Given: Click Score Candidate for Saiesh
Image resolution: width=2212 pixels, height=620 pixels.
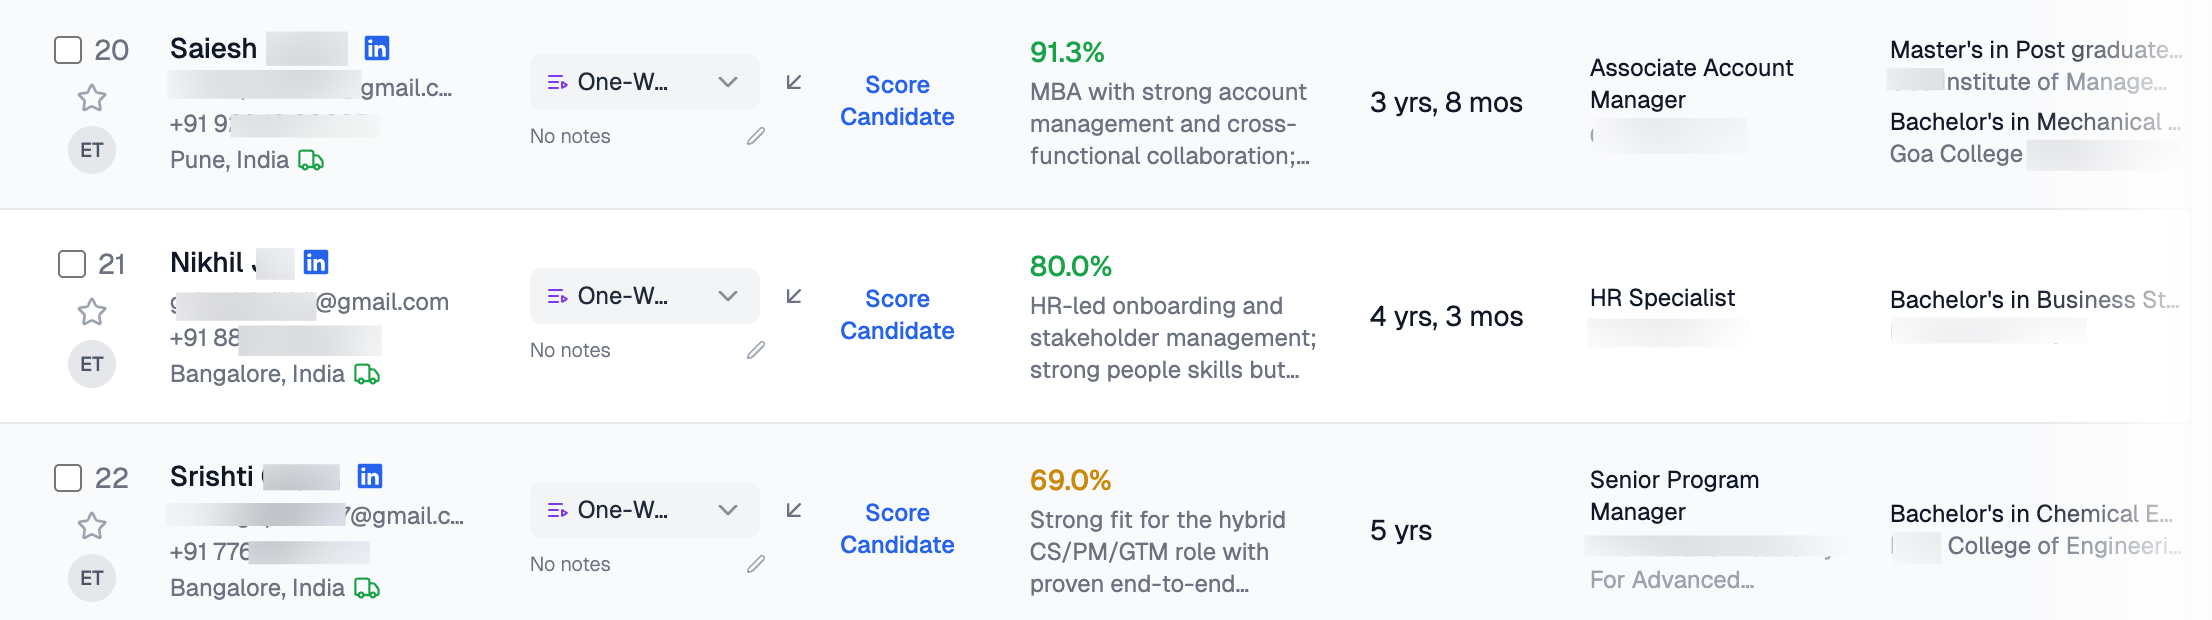Looking at the screenshot, I should click(x=897, y=101).
